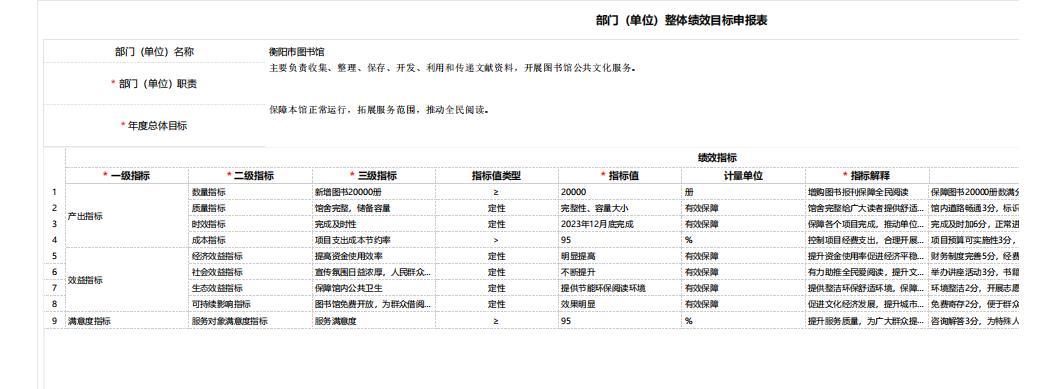Select the 指标值类型 column header
The image size is (1055, 389).
(x=497, y=176)
